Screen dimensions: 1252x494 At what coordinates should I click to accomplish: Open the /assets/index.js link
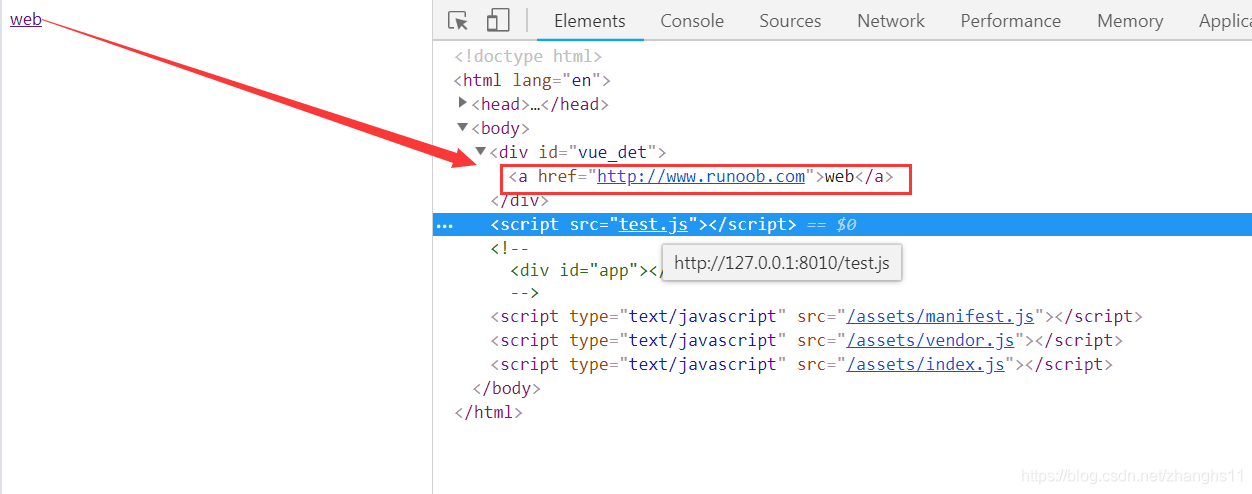(925, 365)
